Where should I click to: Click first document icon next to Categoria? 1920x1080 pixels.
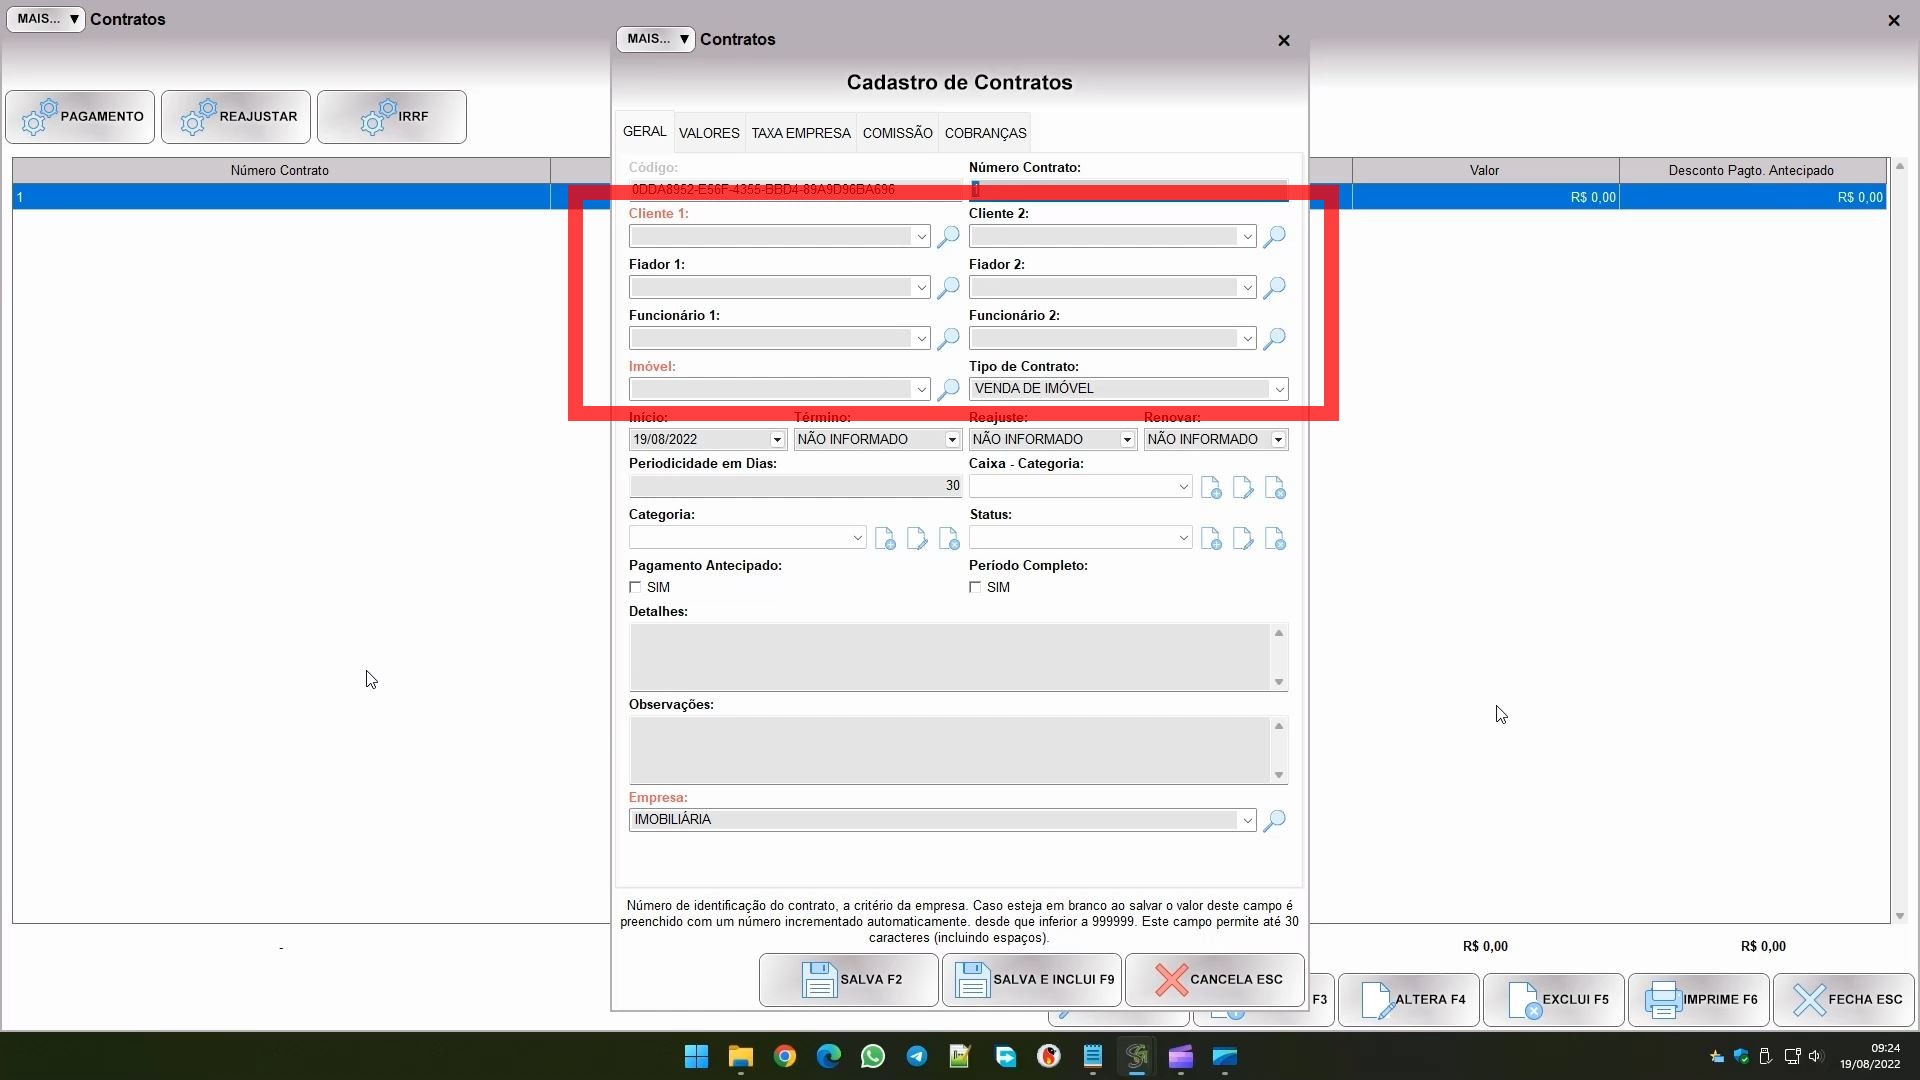point(885,539)
